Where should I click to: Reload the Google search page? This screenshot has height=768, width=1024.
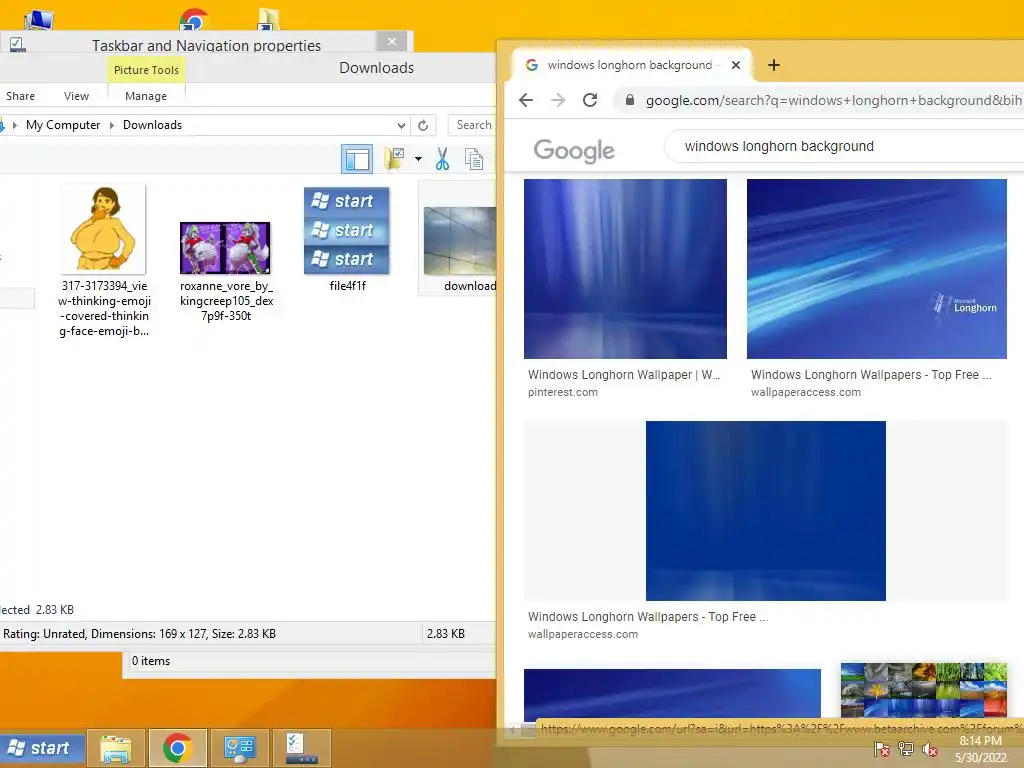pos(590,100)
